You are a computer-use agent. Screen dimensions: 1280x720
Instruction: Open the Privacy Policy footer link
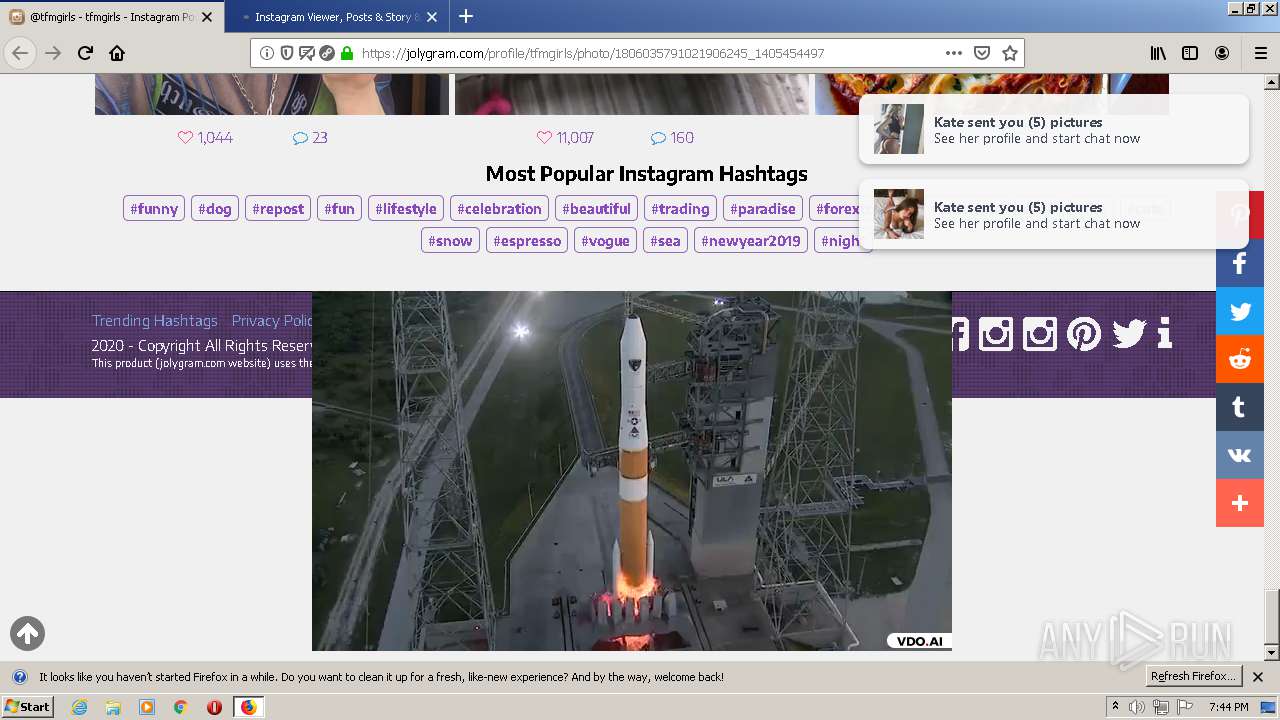[x=272, y=320]
